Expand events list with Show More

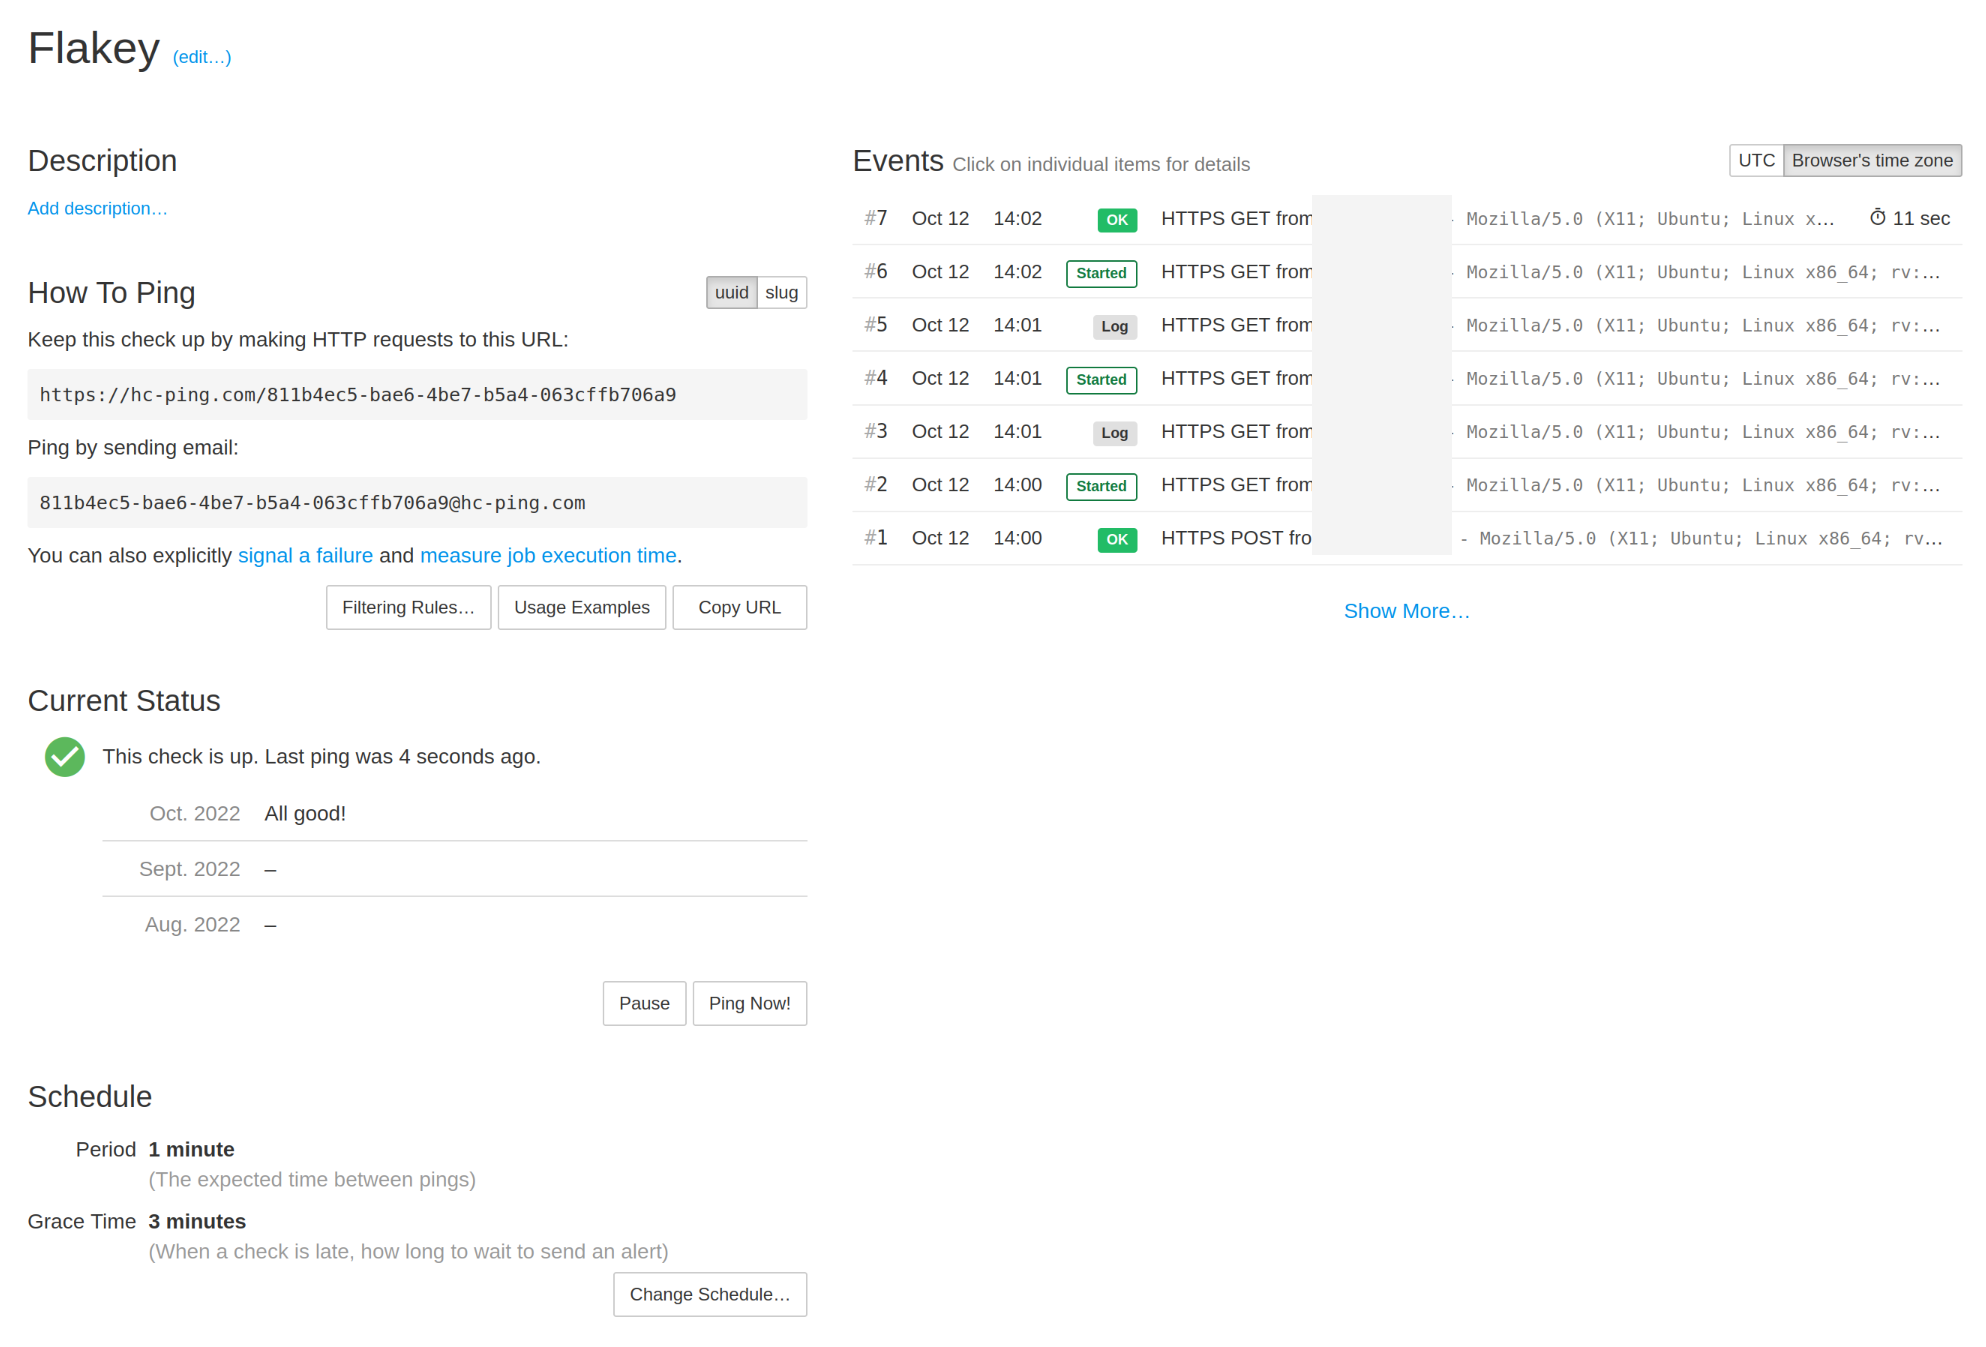pos(1405,611)
